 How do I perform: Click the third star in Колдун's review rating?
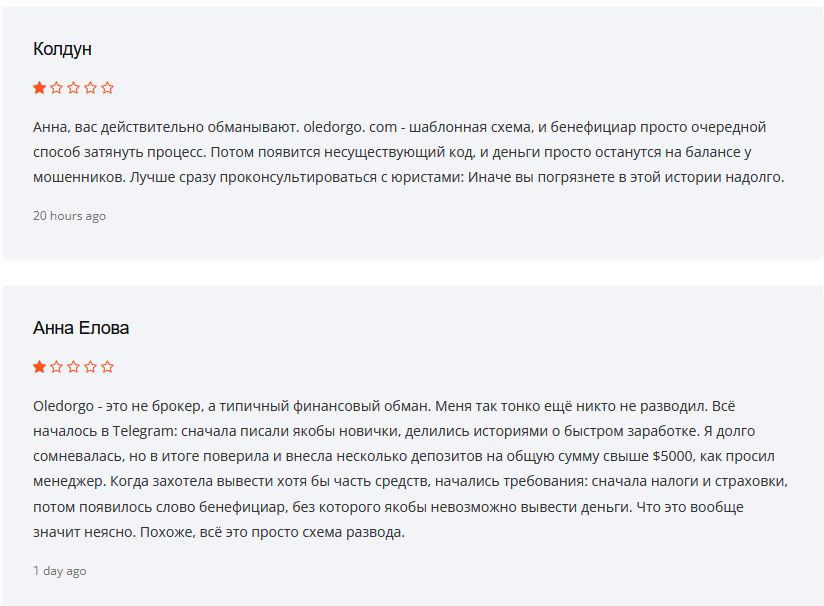click(74, 88)
